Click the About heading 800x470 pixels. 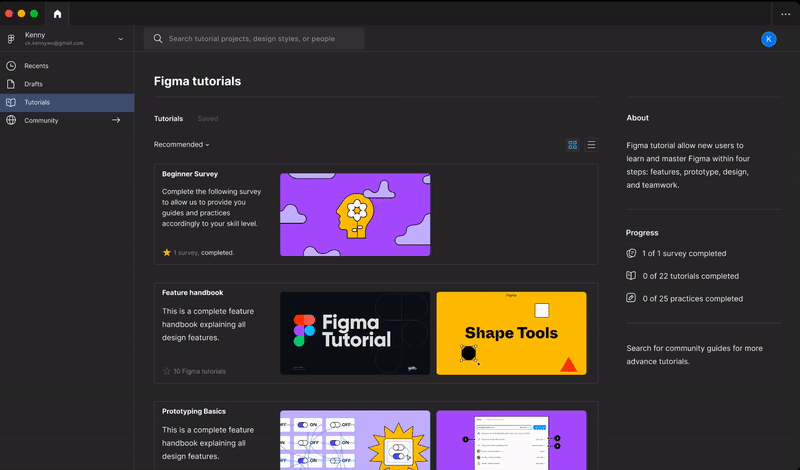tap(638, 118)
